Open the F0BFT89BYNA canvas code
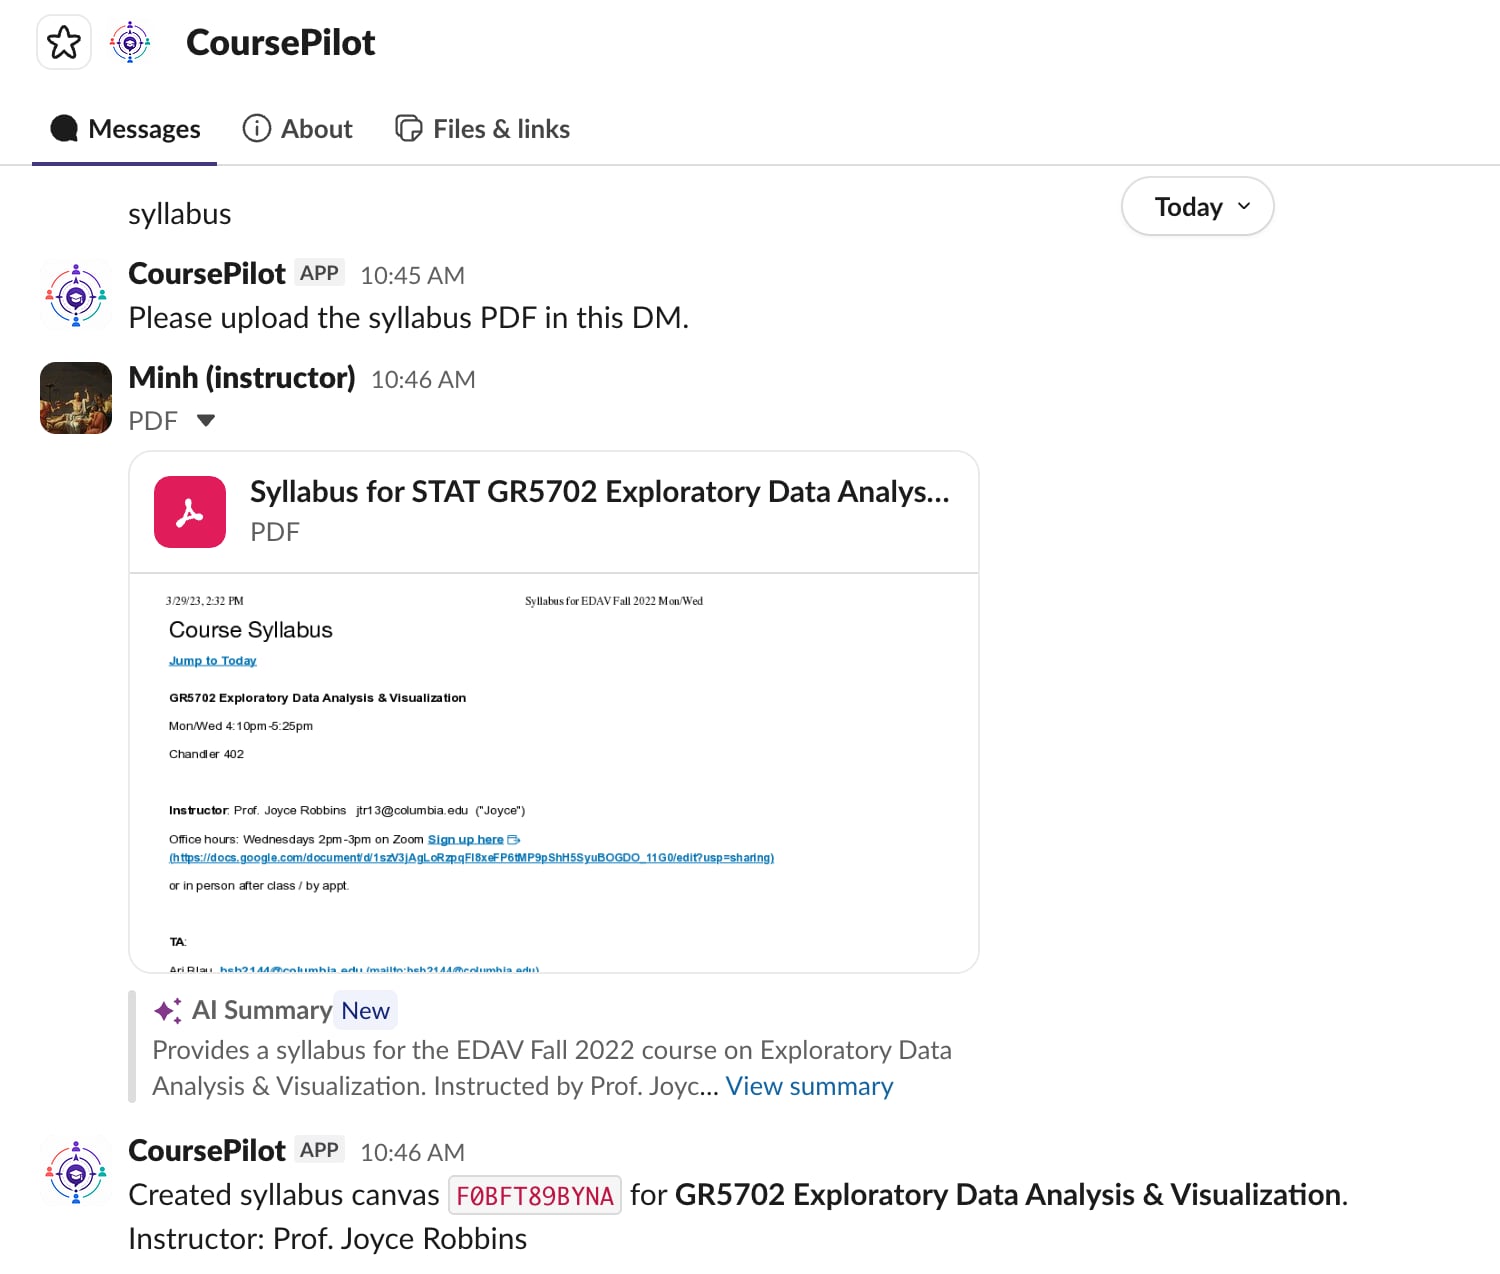Viewport: 1500px width, 1274px height. [x=535, y=1195]
